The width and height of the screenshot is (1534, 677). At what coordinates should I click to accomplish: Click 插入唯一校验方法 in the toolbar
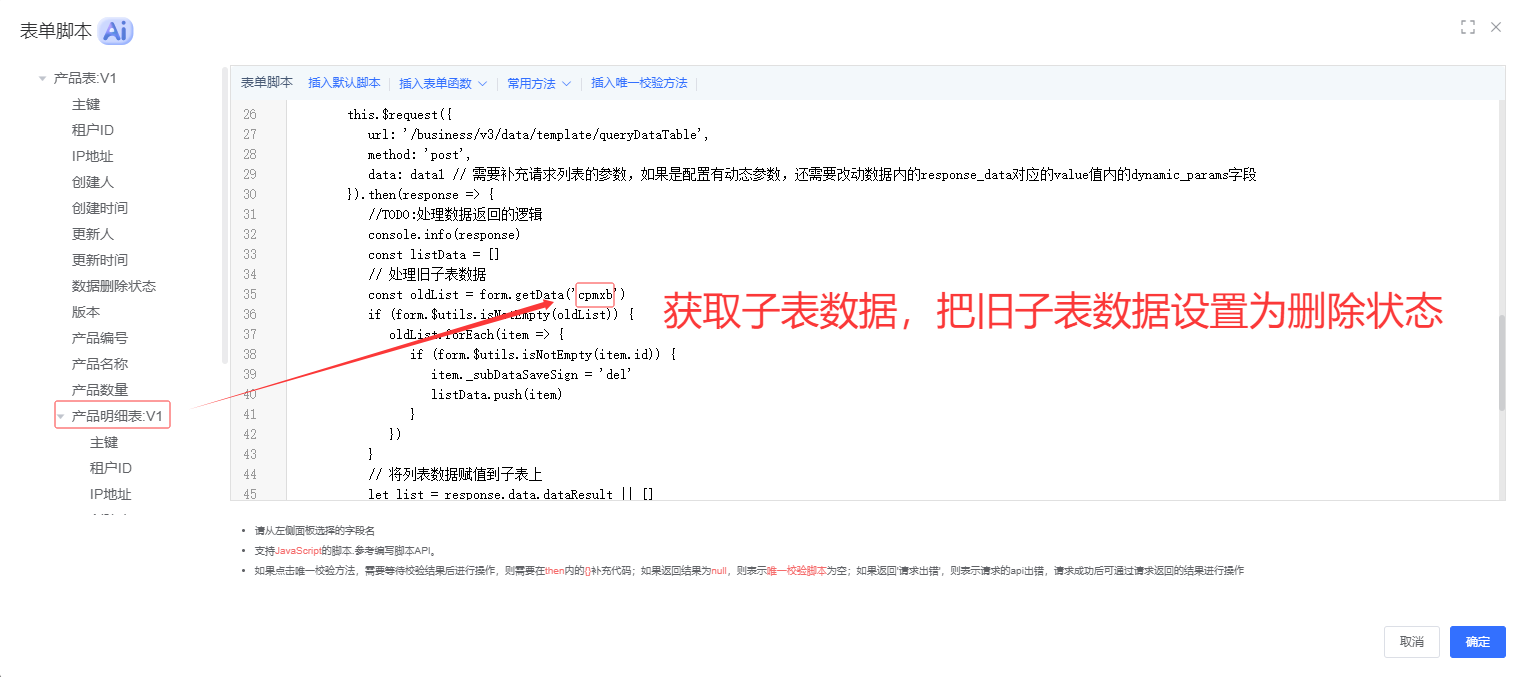[639, 83]
